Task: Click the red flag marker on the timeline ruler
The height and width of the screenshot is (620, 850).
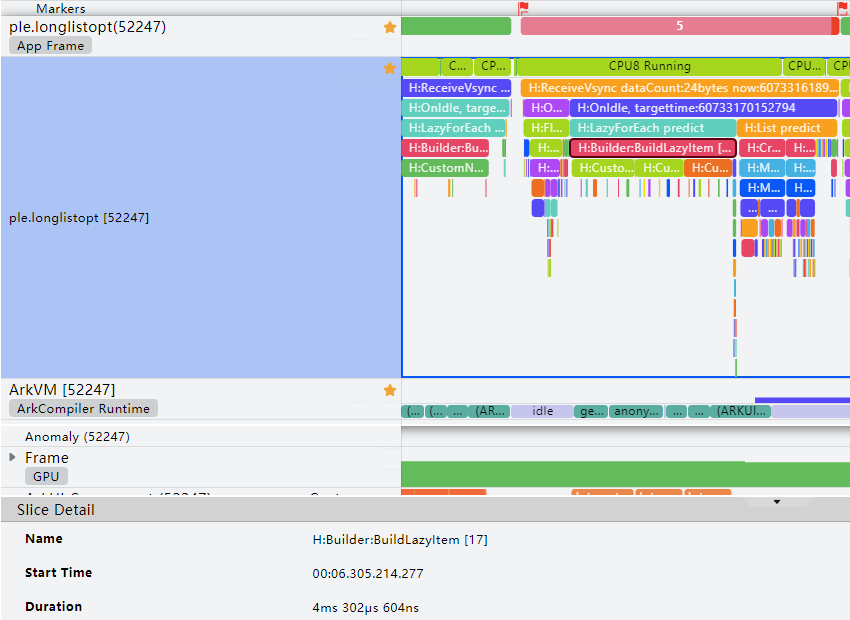Action: [524, 7]
